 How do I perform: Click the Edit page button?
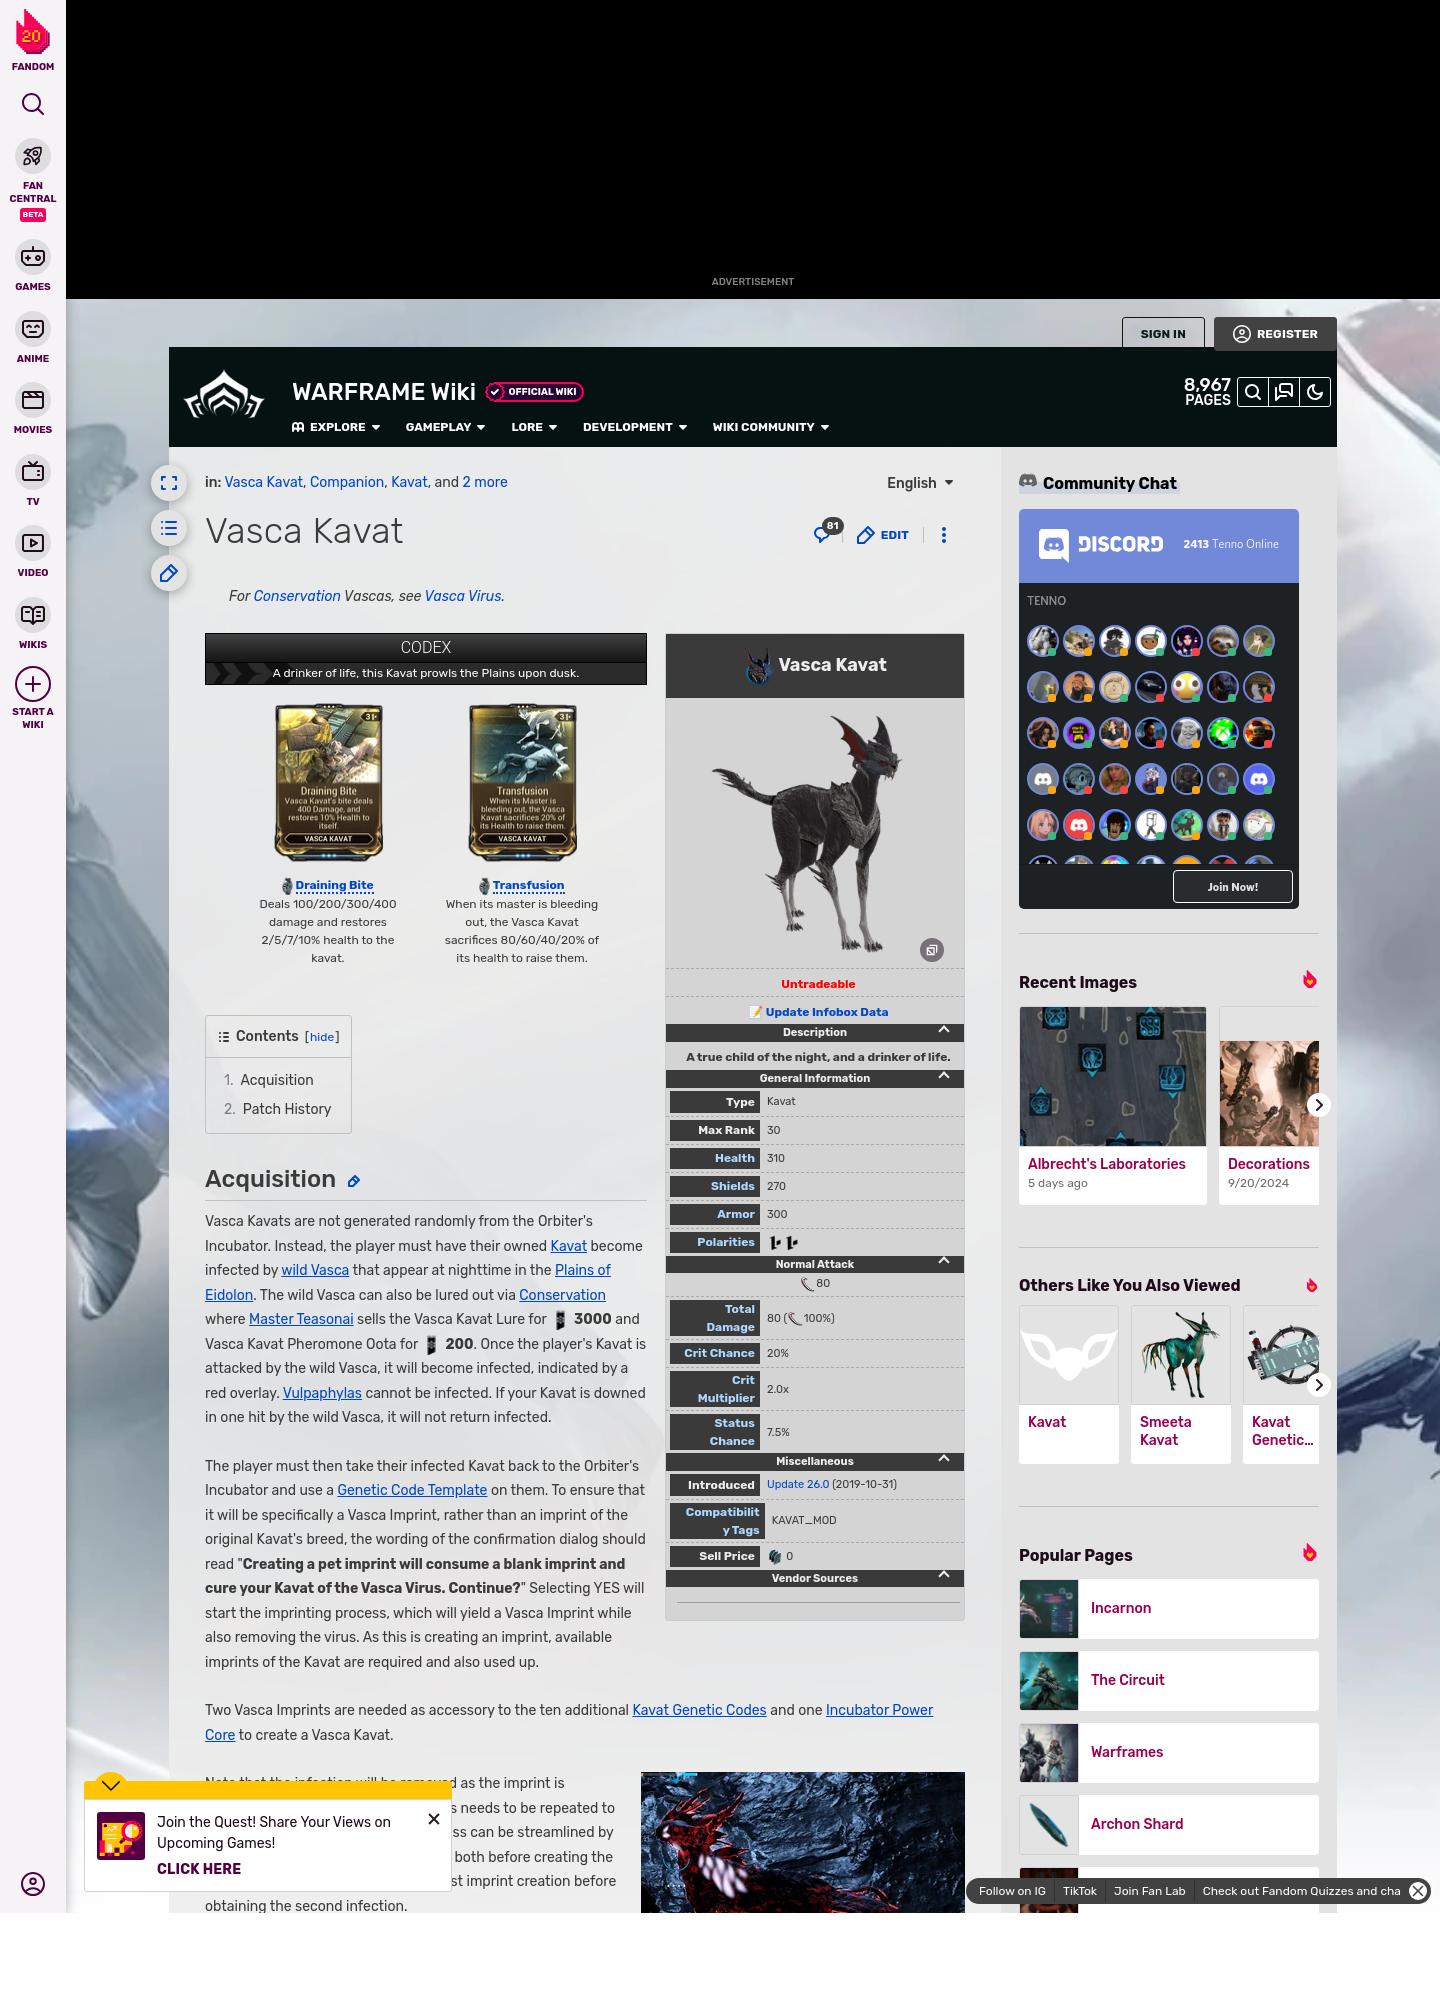click(x=883, y=535)
